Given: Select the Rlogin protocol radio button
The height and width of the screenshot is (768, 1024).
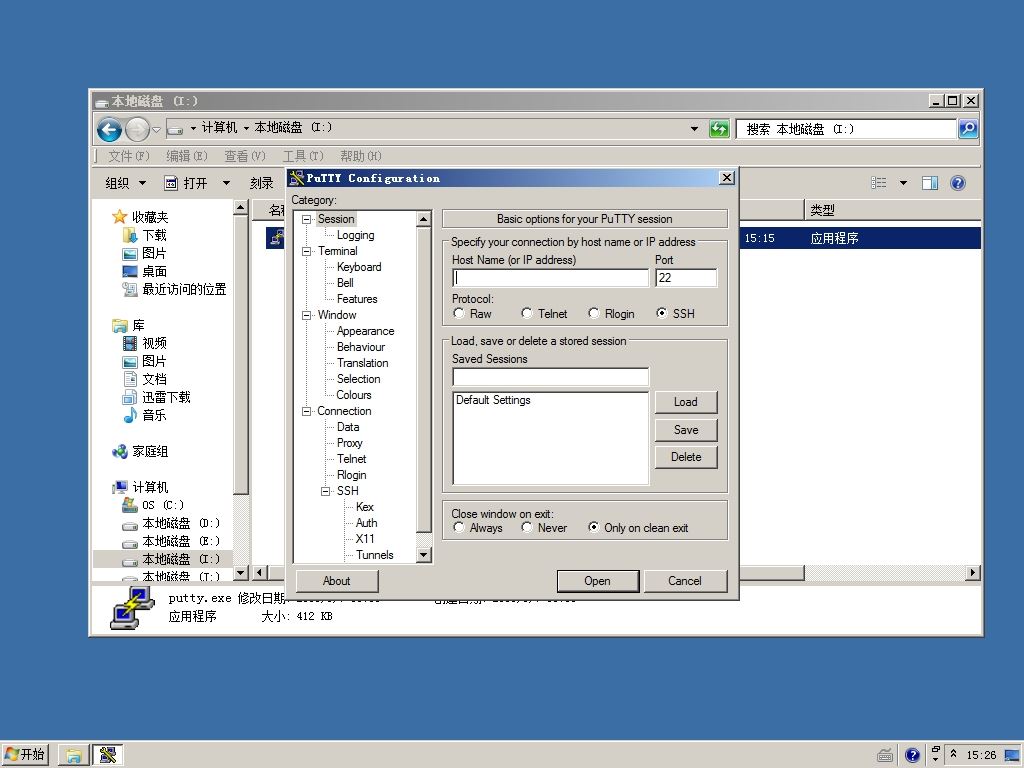Looking at the screenshot, I should (x=594, y=313).
